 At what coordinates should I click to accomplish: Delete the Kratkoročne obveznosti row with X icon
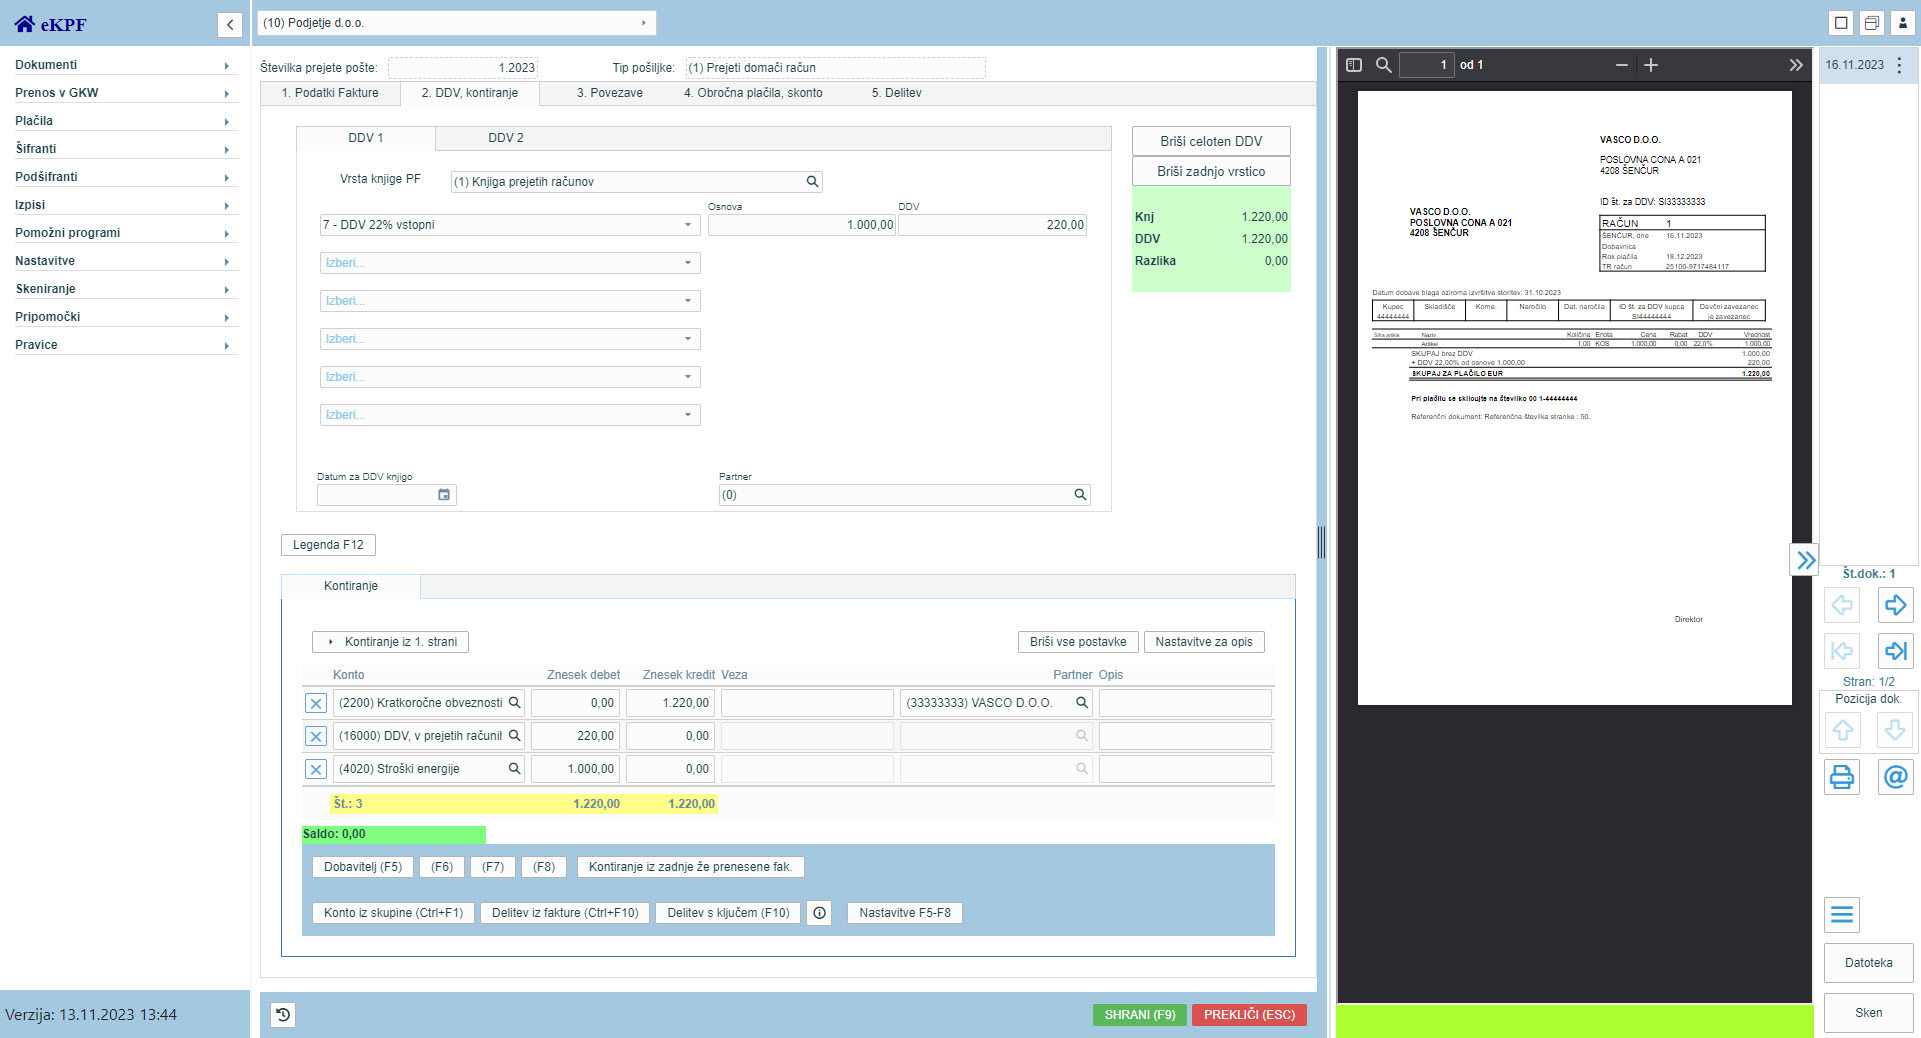click(x=316, y=703)
